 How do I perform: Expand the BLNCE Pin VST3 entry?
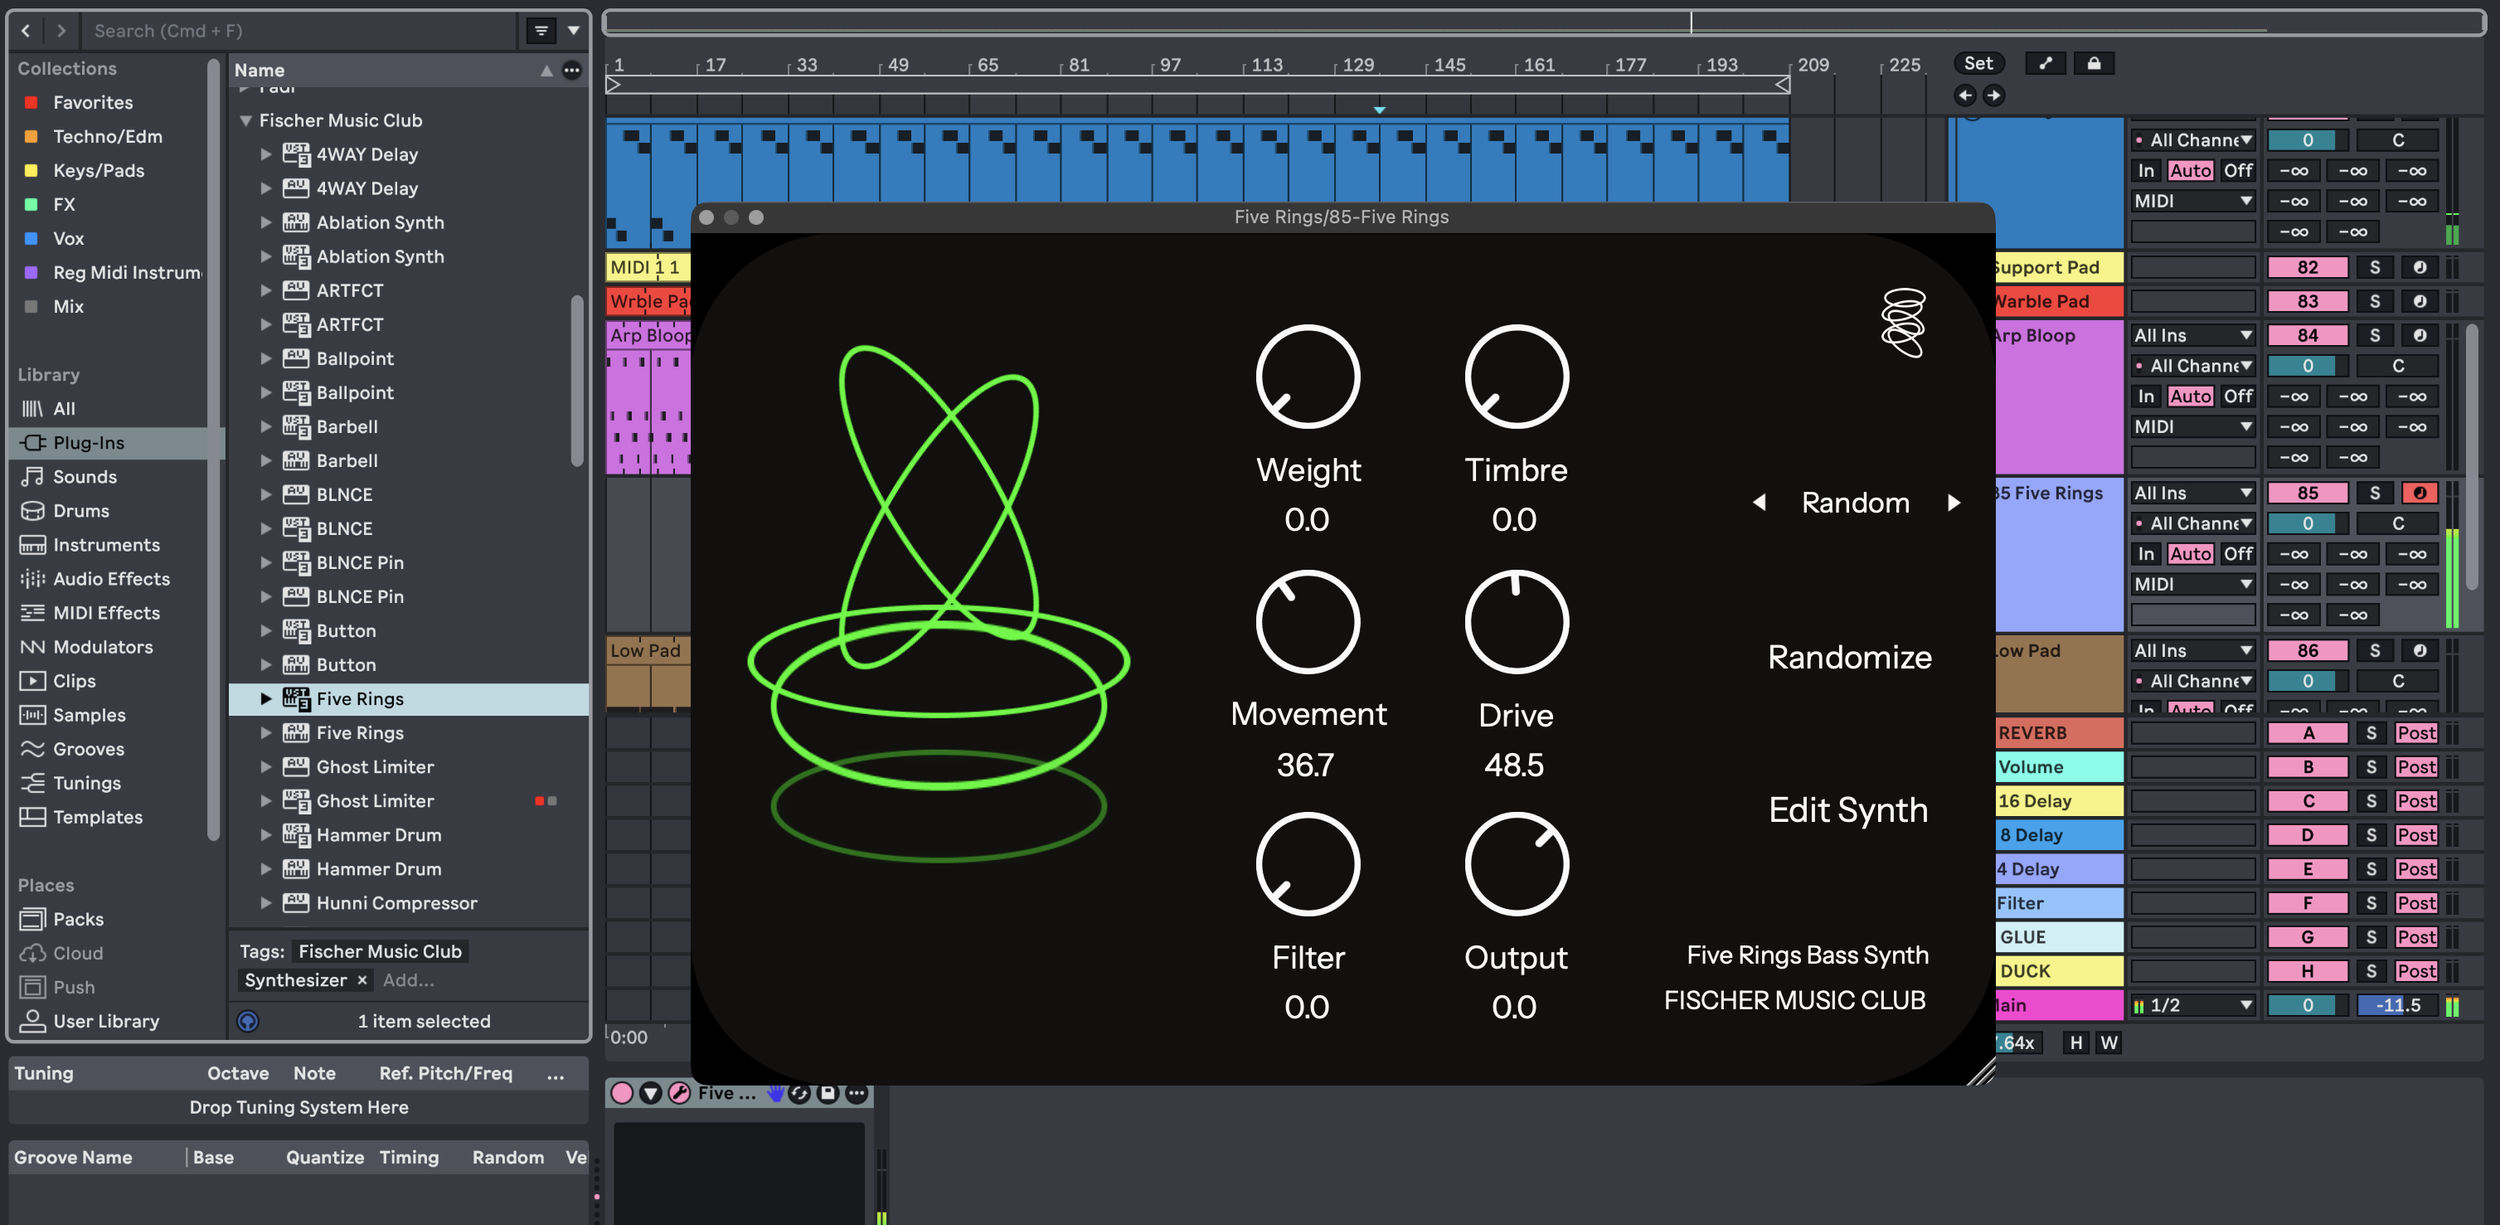tap(266, 563)
